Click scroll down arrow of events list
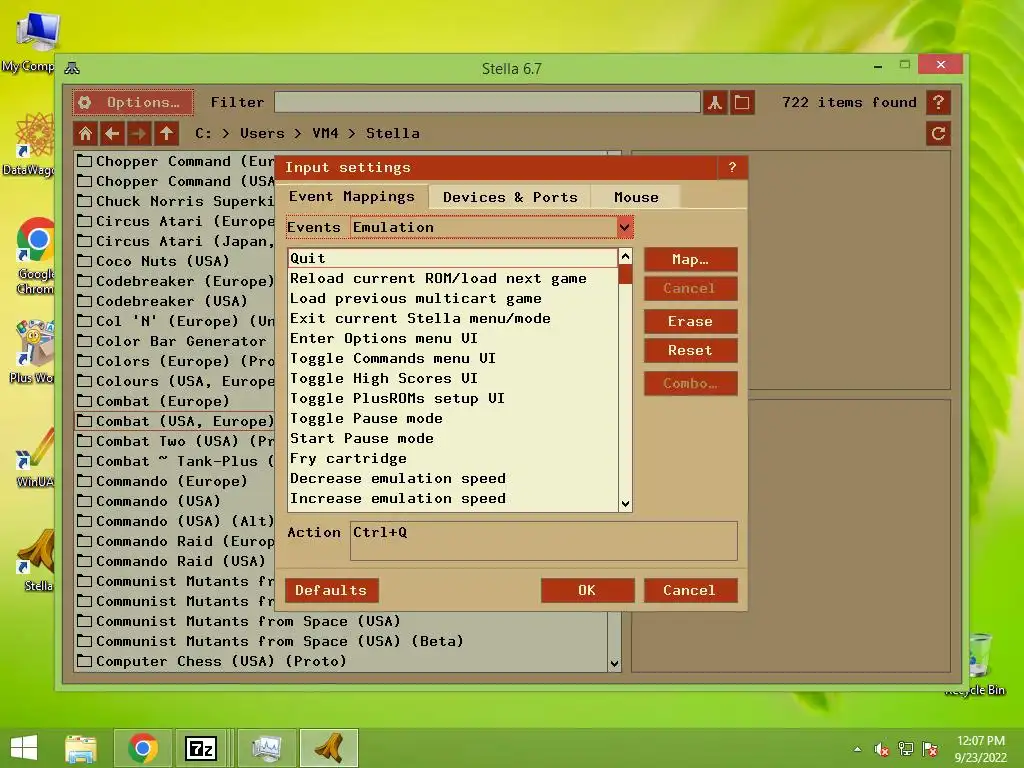 625,504
